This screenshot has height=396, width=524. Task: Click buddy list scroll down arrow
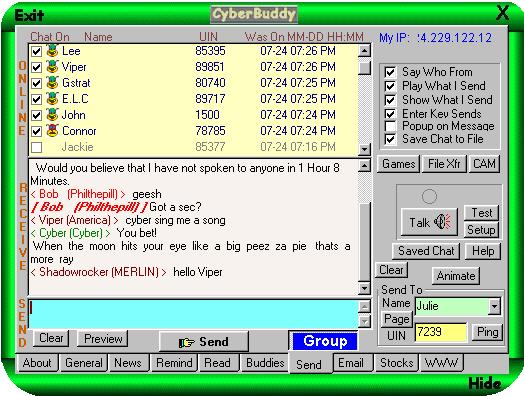364,148
